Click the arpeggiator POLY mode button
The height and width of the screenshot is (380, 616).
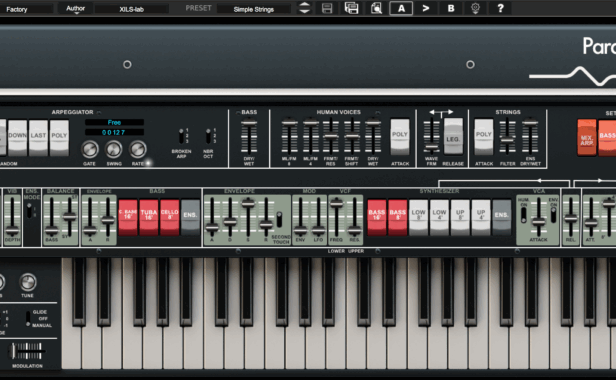59,137
